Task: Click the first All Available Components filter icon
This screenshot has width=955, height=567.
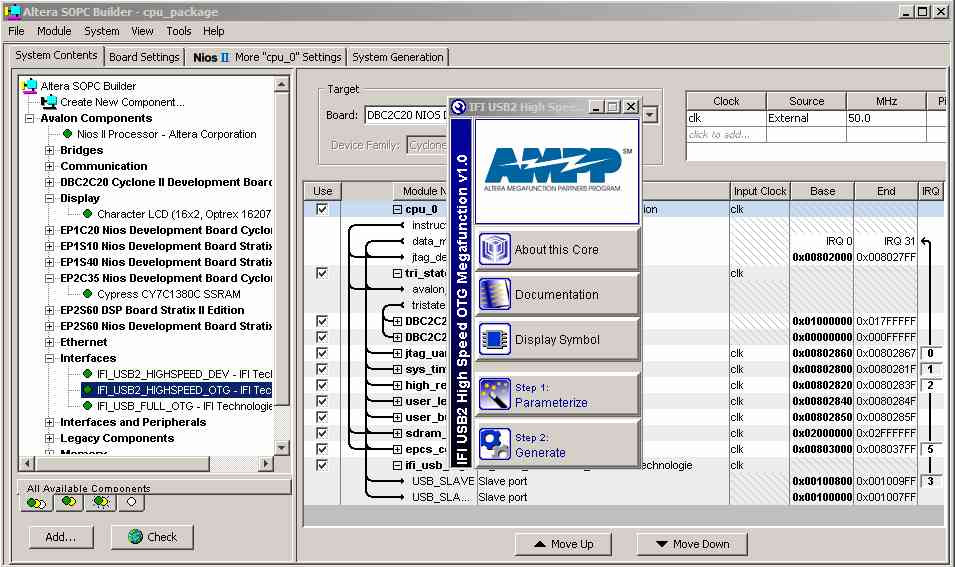Action: (x=36, y=502)
